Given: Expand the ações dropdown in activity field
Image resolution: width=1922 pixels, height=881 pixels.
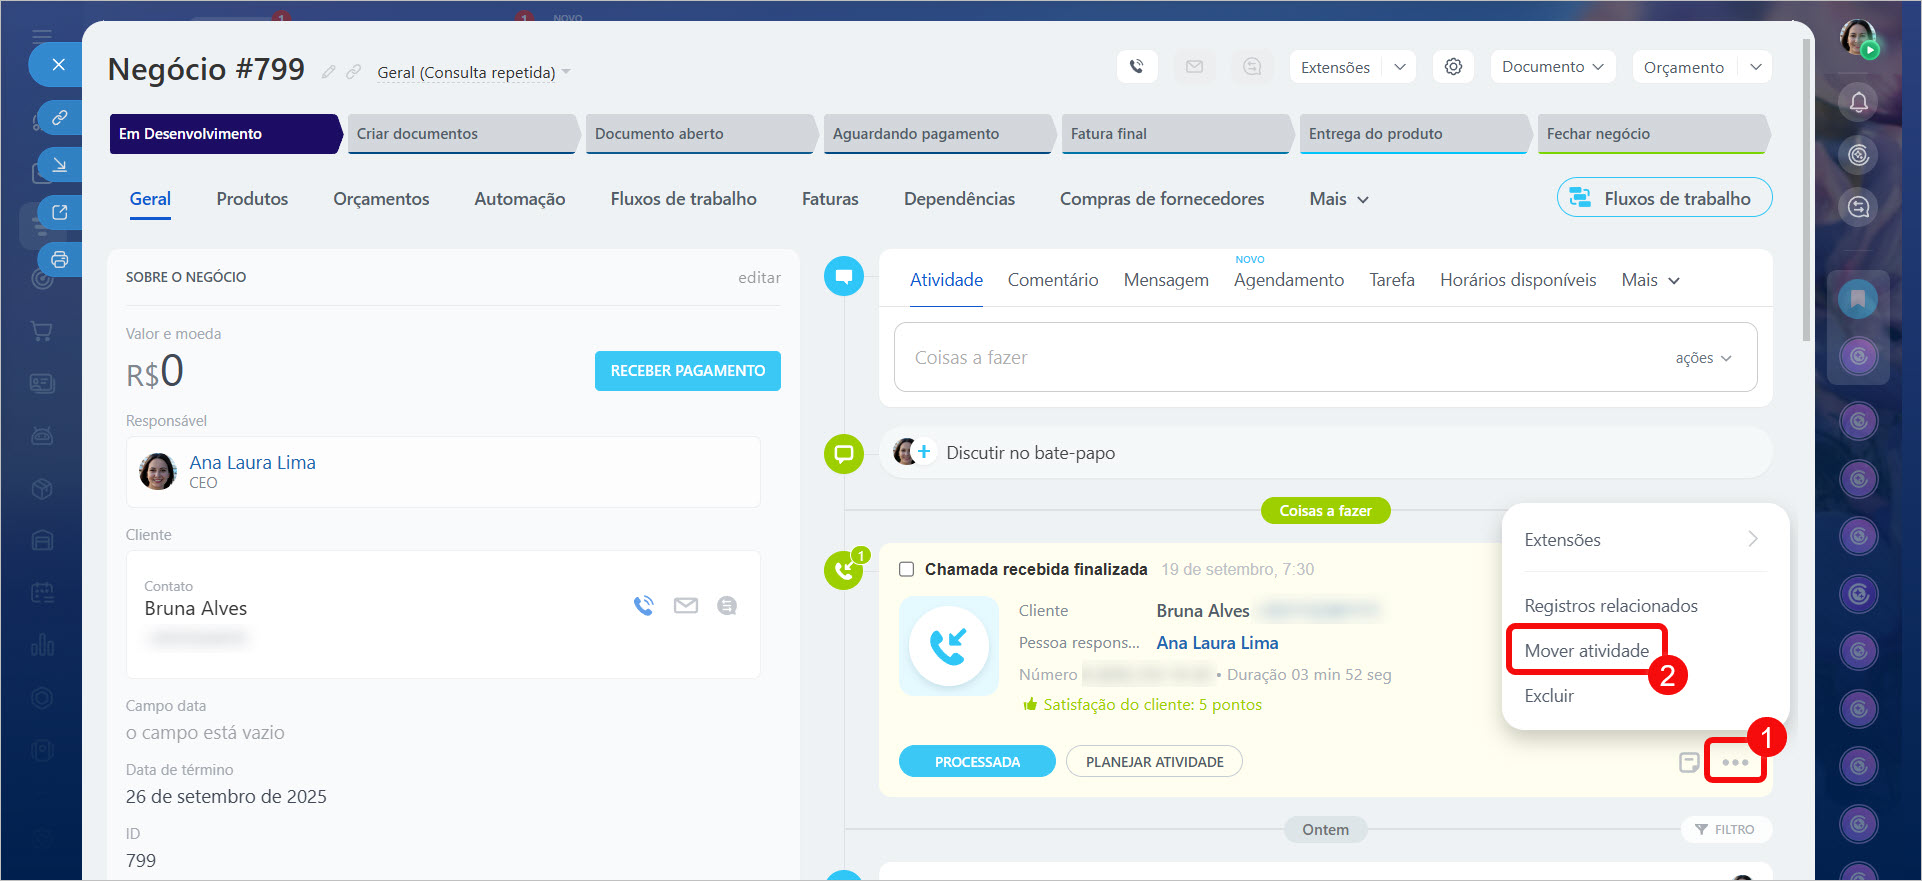Looking at the screenshot, I should (x=1703, y=358).
